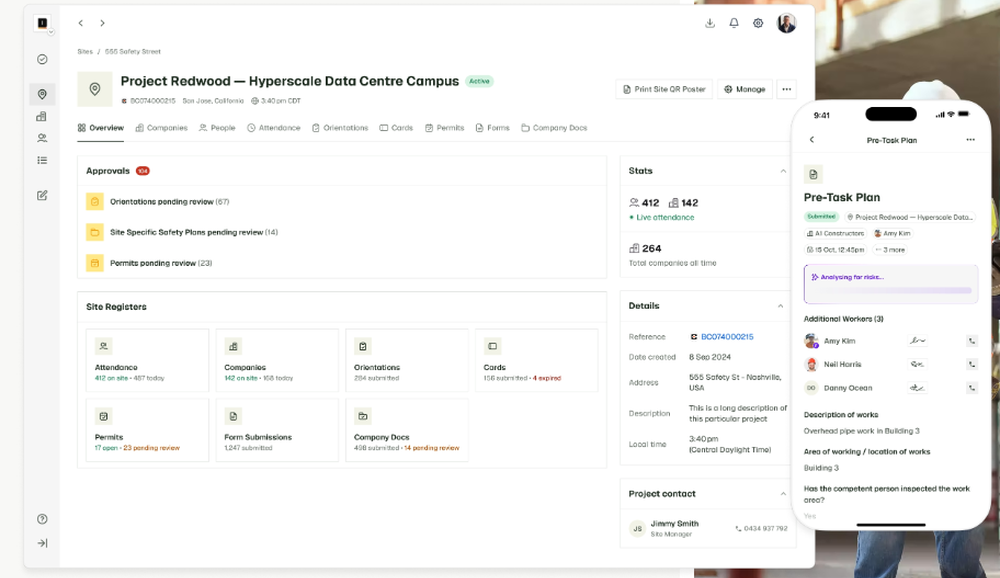
Task: Switch to the People tab
Action: pyautogui.click(x=217, y=128)
